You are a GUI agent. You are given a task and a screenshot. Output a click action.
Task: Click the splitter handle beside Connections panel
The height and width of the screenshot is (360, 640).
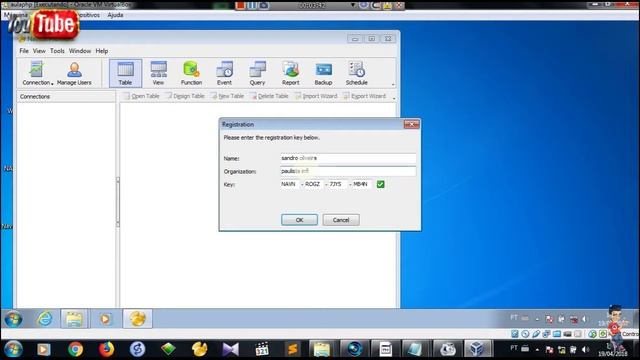pyautogui.click(x=118, y=202)
